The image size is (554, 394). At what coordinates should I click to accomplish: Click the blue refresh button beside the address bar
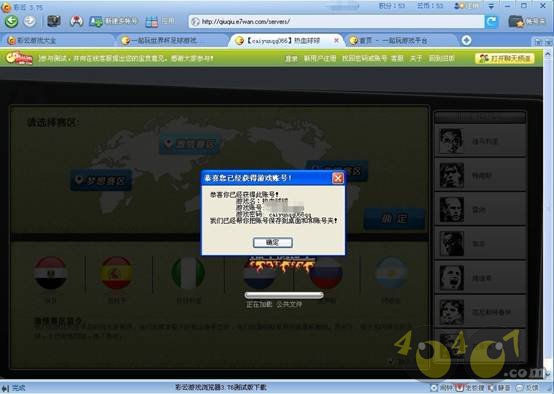[x=491, y=22]
